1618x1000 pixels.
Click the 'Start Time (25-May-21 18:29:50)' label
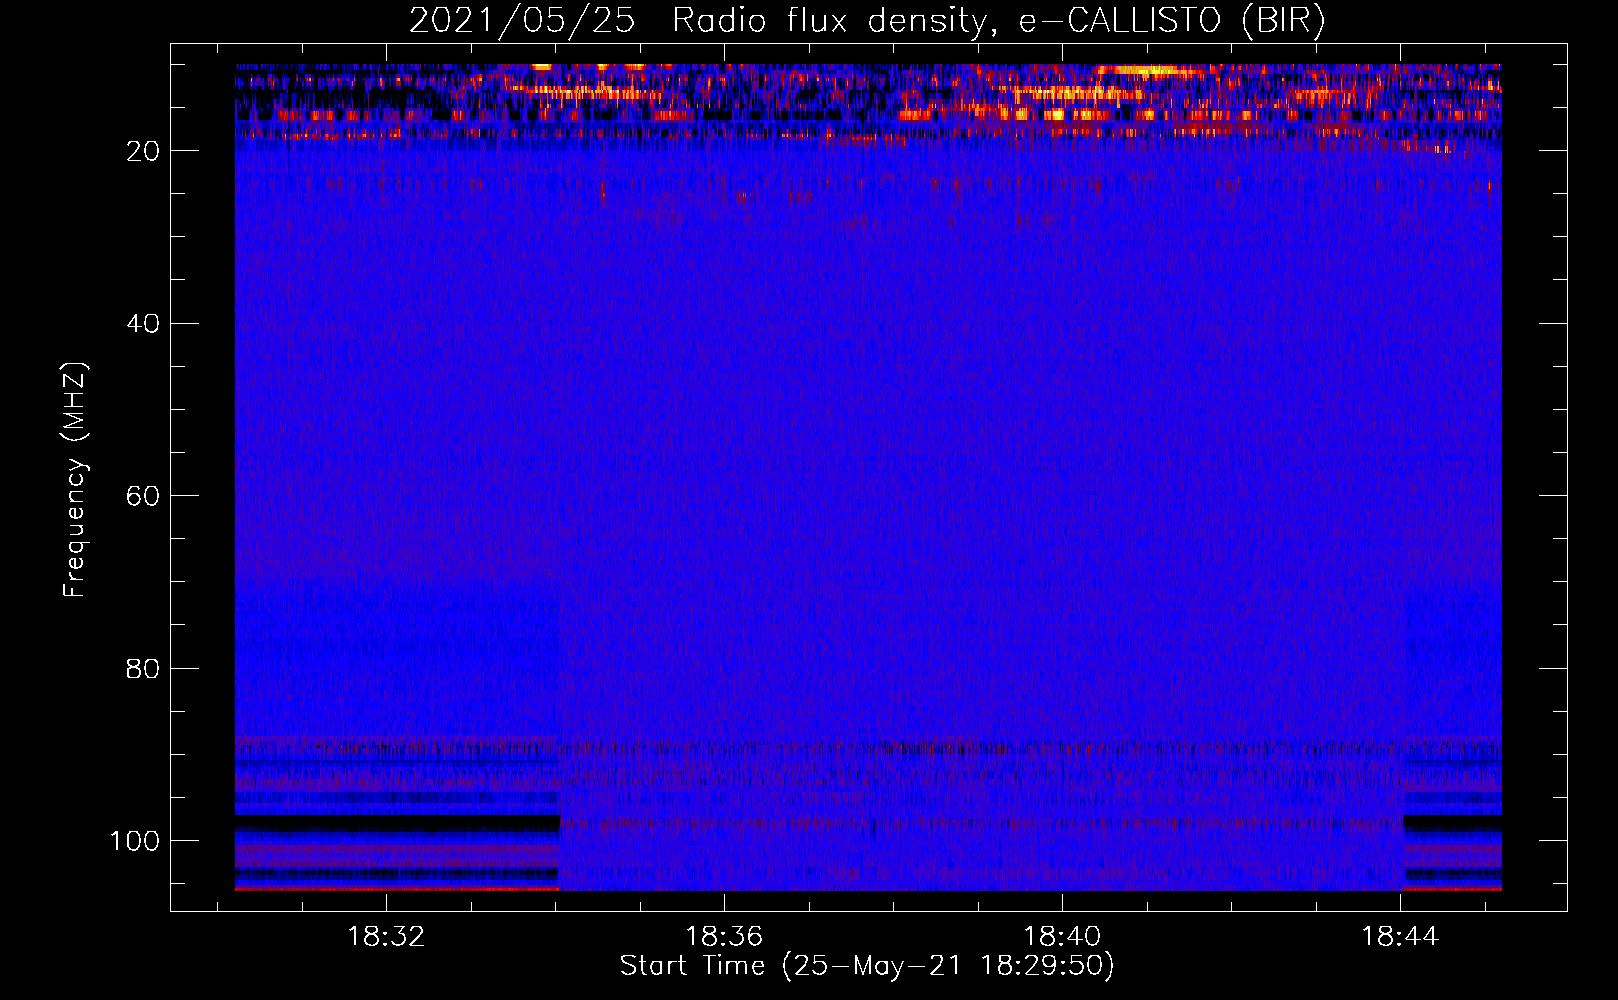tap(867, 966)
